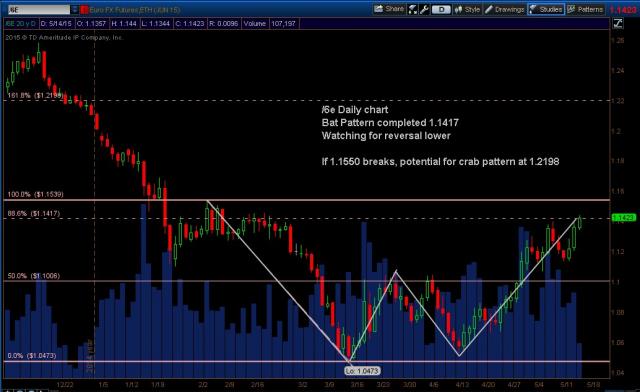Click the Drawings pencil icon
This screenshot has height=392, width=640.
(489, 9)
